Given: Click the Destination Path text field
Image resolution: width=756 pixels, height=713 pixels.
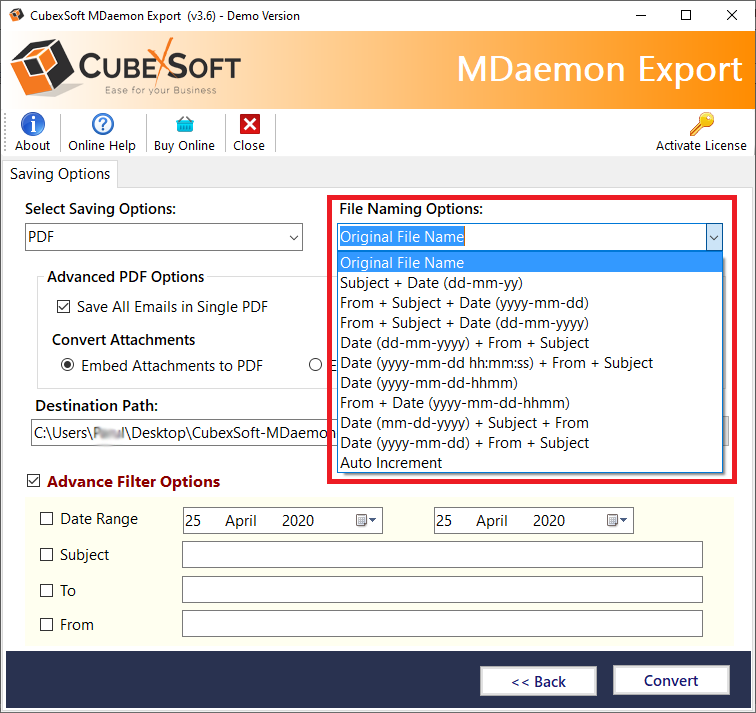Looking at the screenshot, I should point(183,432).
